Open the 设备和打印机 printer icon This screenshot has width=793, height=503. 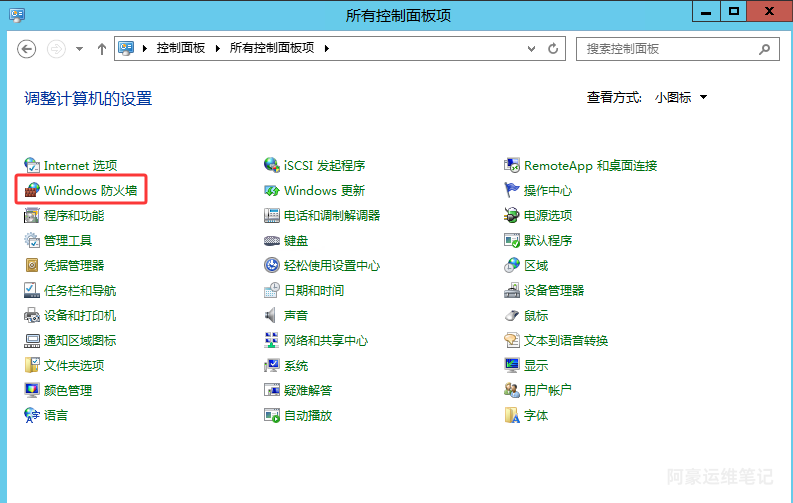32,315
